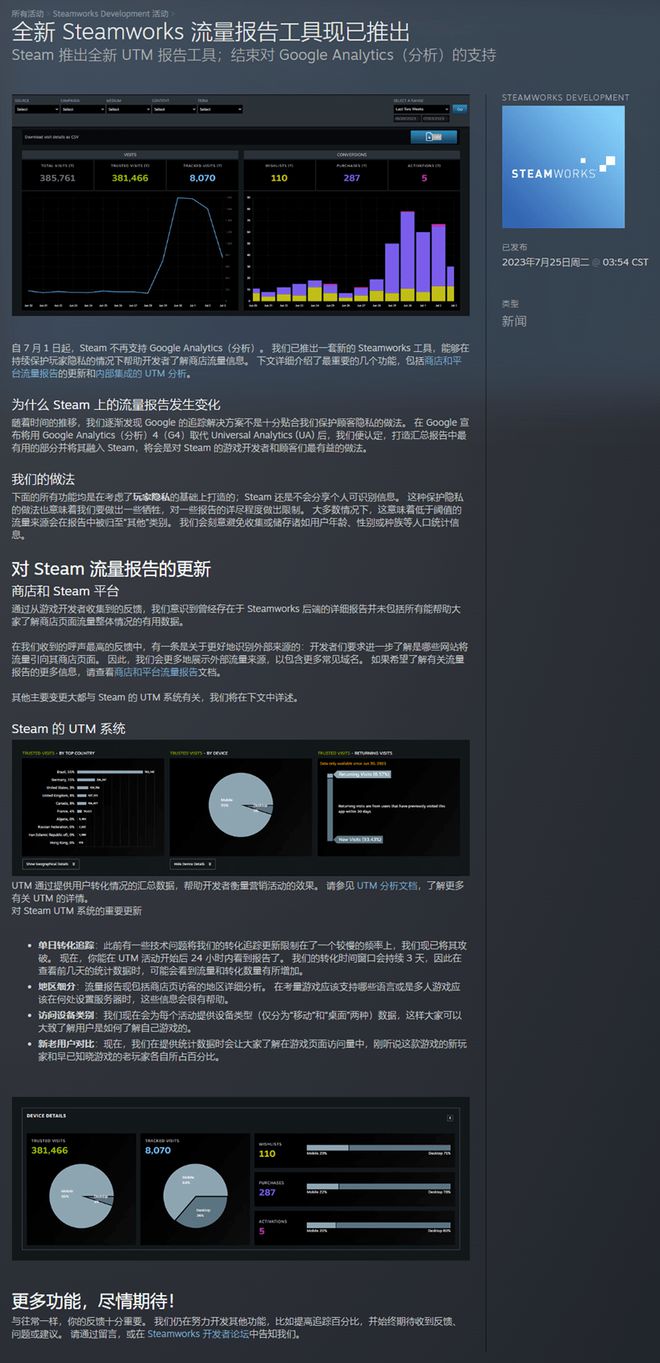The image size is (660, 1363).
Task: Open the Content select dropdown
Action: (173, 109)
